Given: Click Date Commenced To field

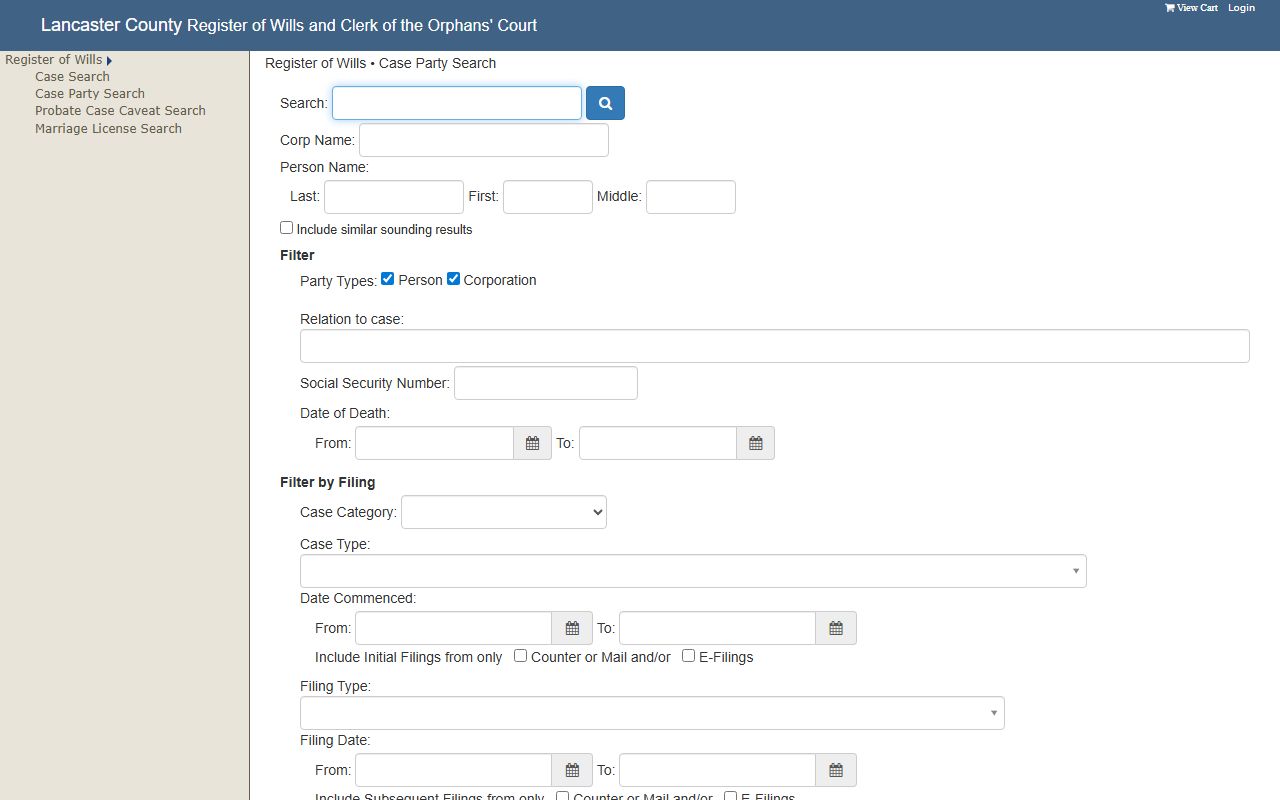Looking at the screenshot, I should tap(718, 628).
